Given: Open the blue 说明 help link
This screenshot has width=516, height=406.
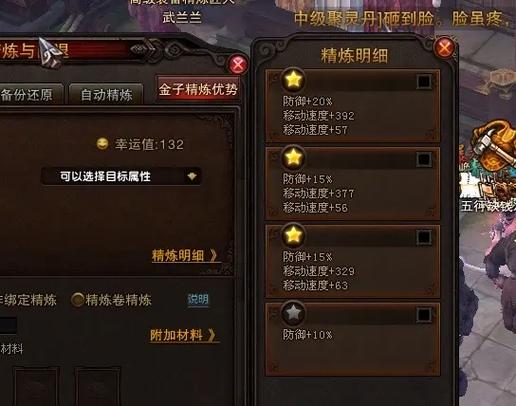Looking at the screenshot, I should tap(198, 299).
